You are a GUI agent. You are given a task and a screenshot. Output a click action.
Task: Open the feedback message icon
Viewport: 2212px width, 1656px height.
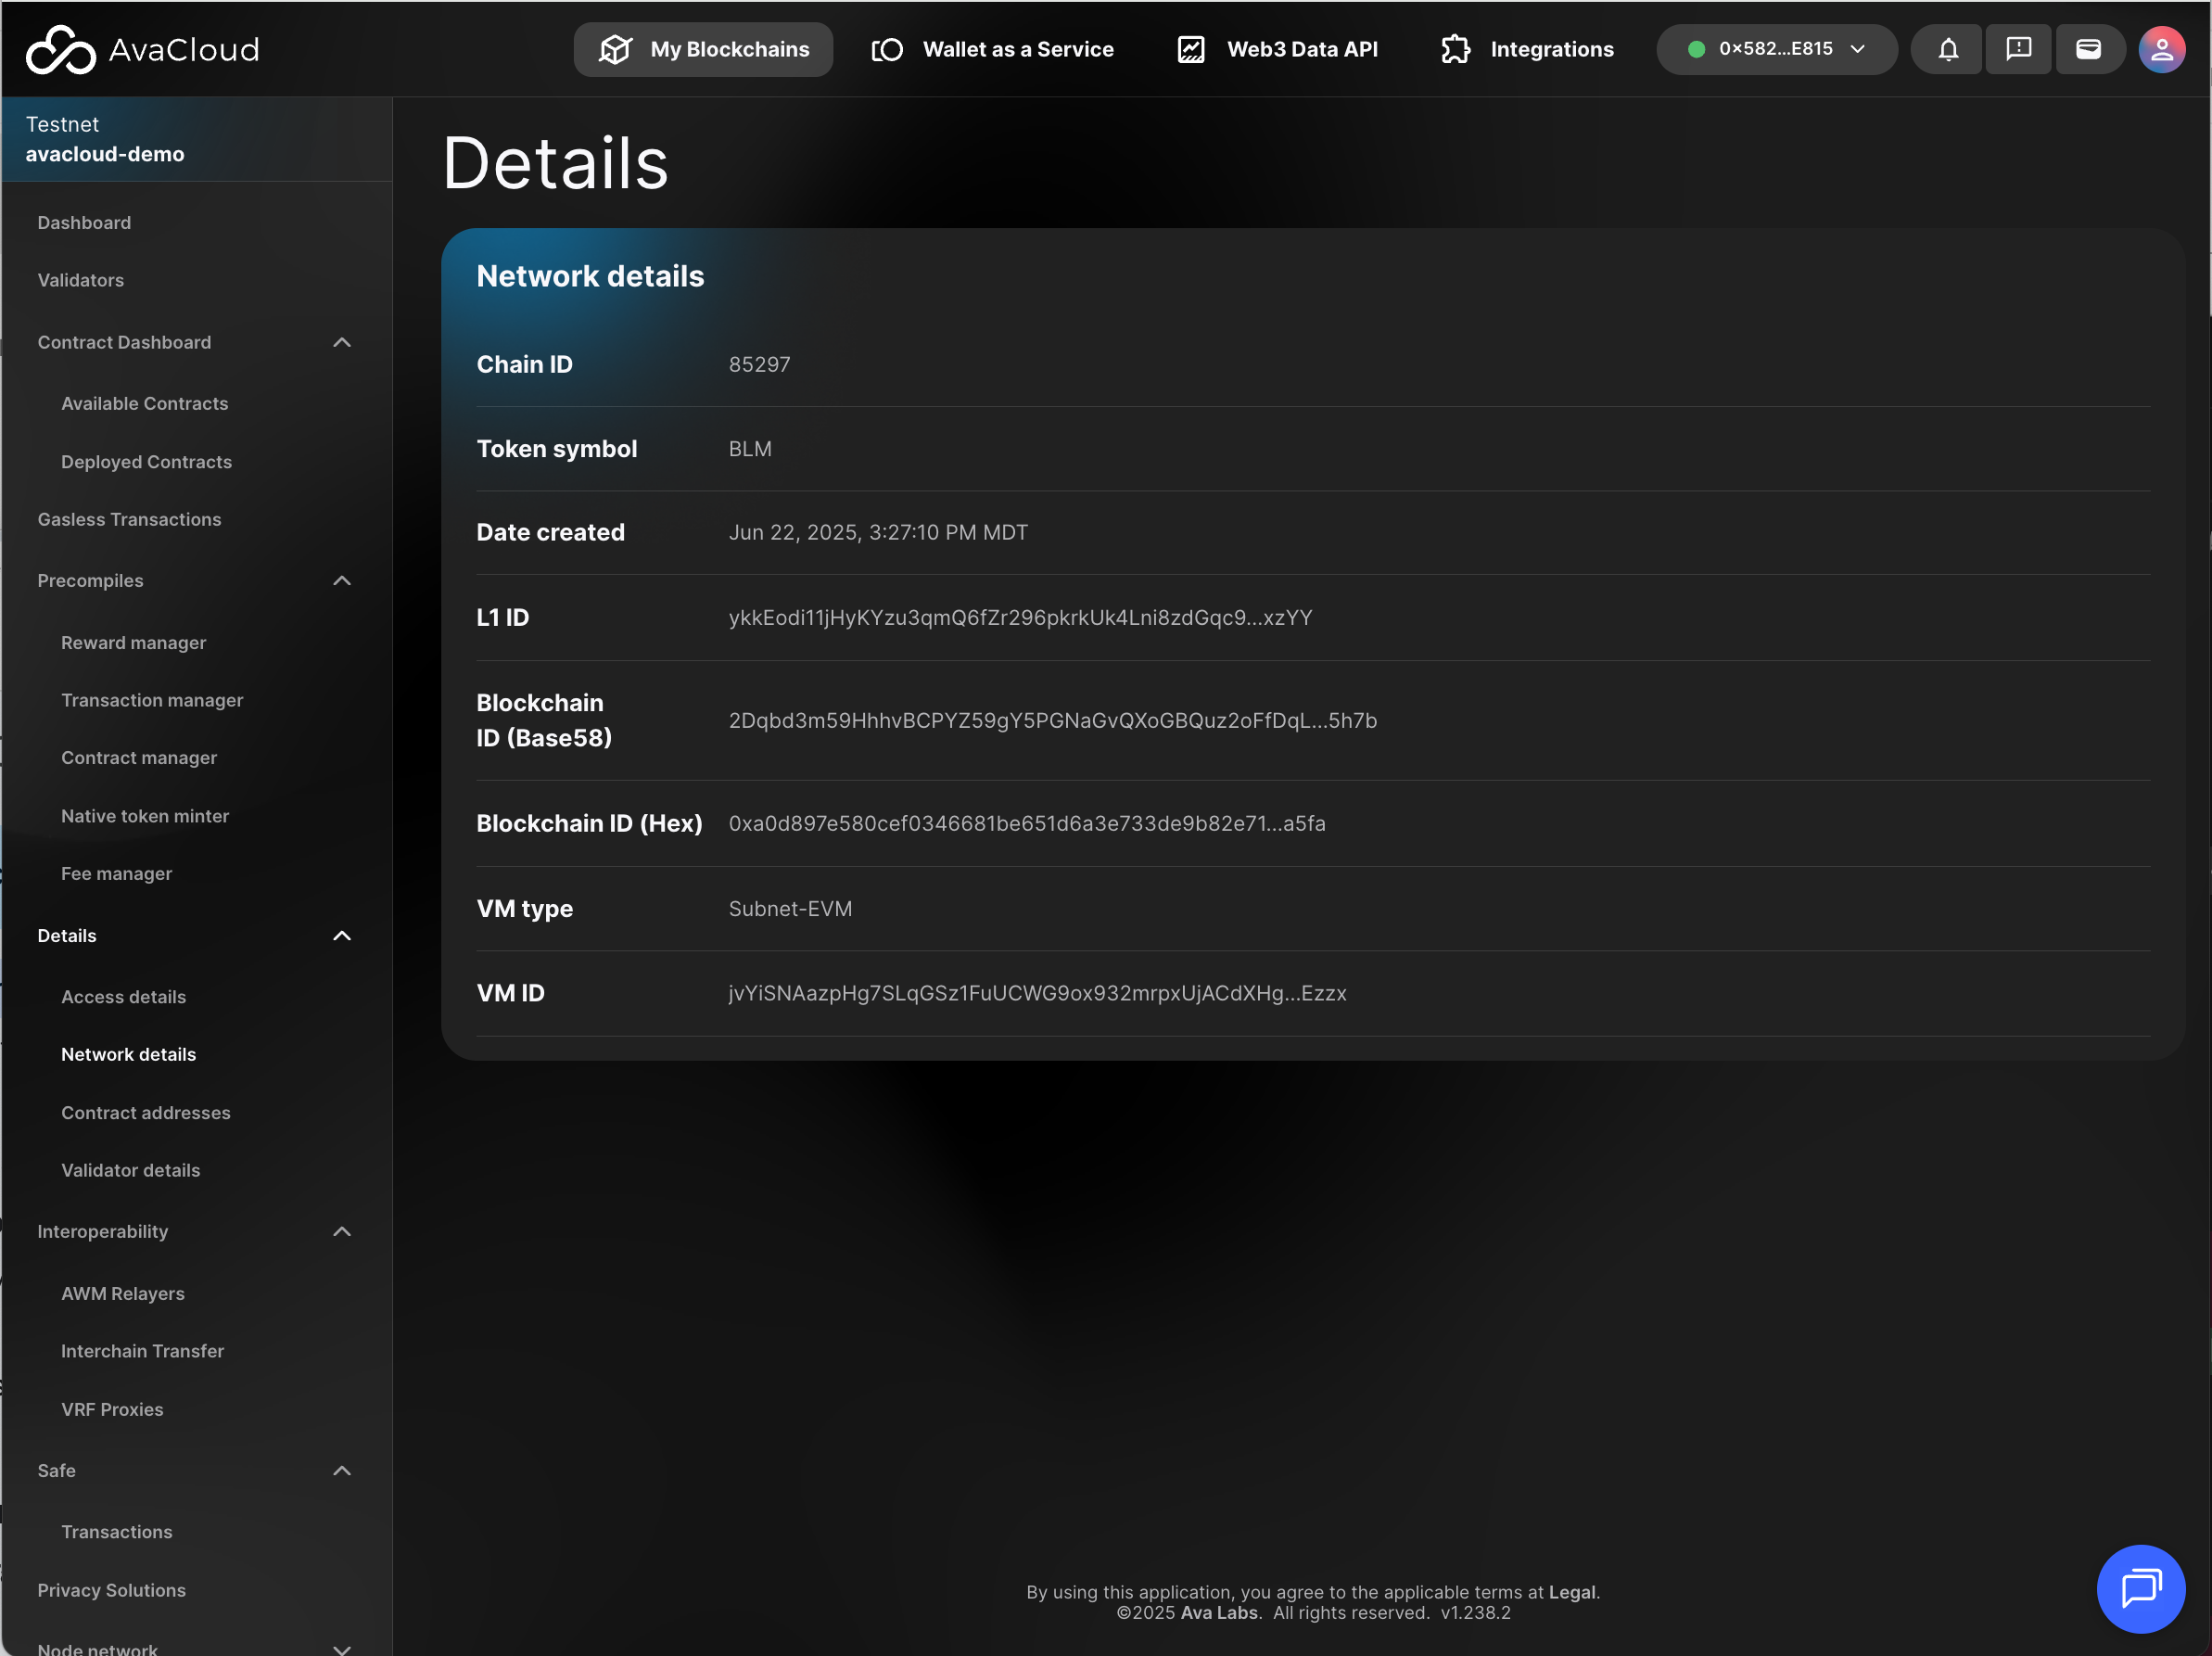click(x=2018, y=49)
